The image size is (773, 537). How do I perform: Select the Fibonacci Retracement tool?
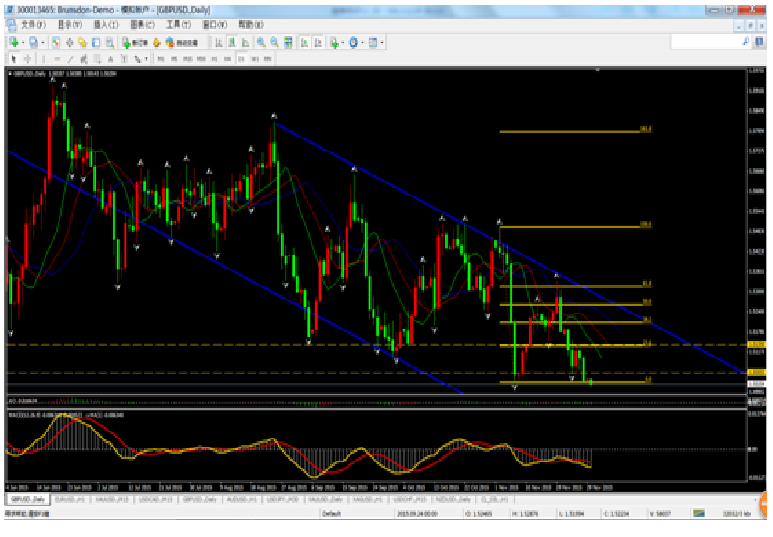(97, 59)
